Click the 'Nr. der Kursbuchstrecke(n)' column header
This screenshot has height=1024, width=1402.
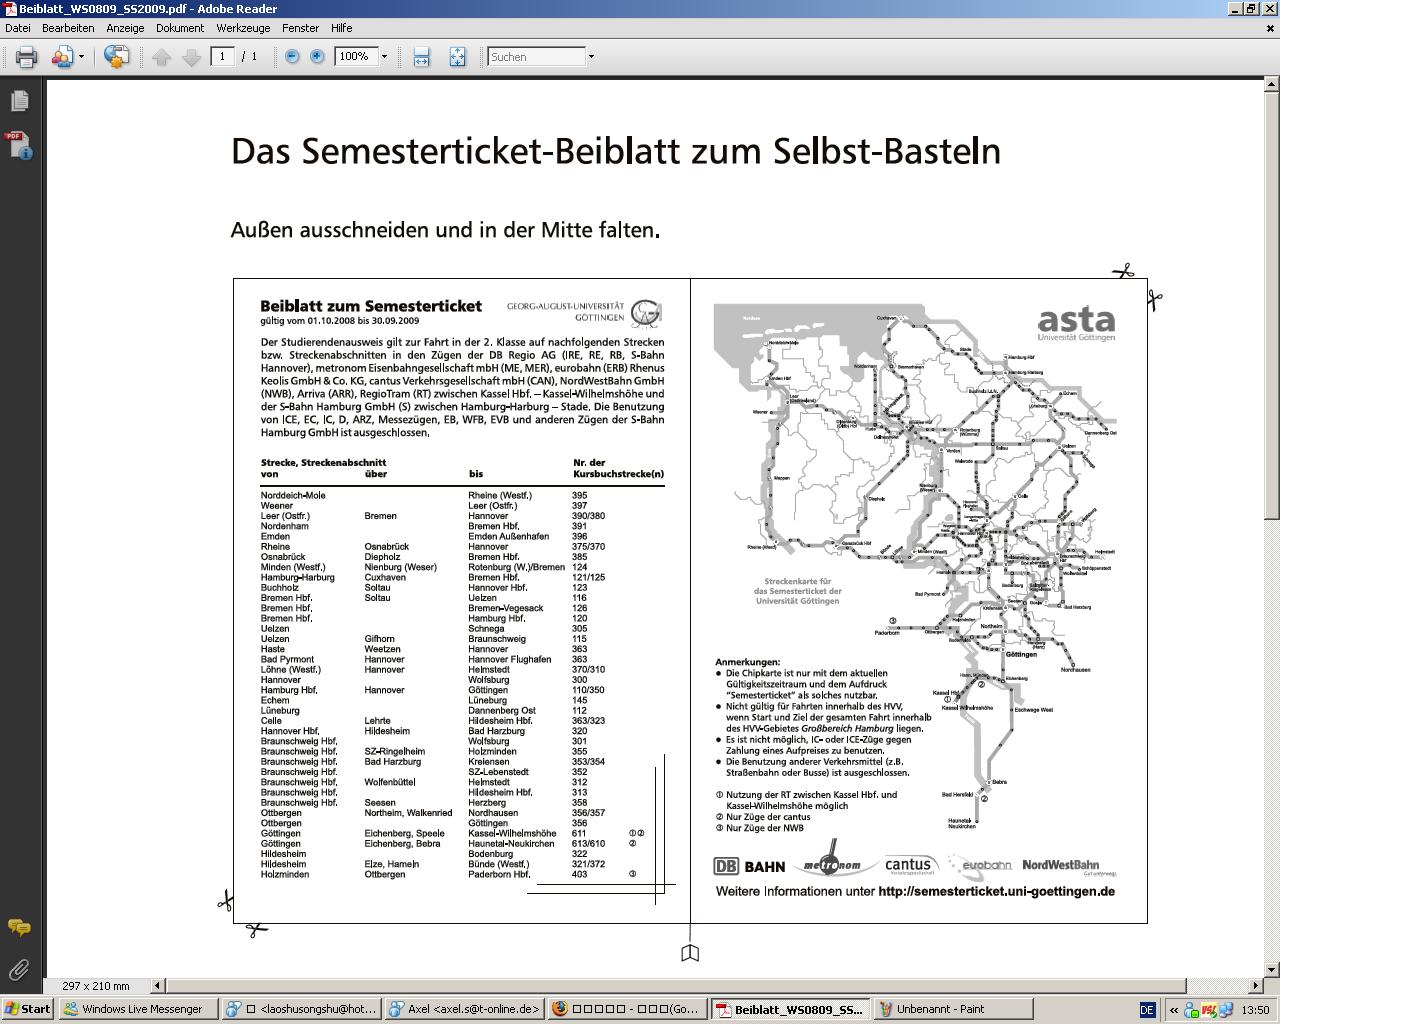[x=618, y=468]
